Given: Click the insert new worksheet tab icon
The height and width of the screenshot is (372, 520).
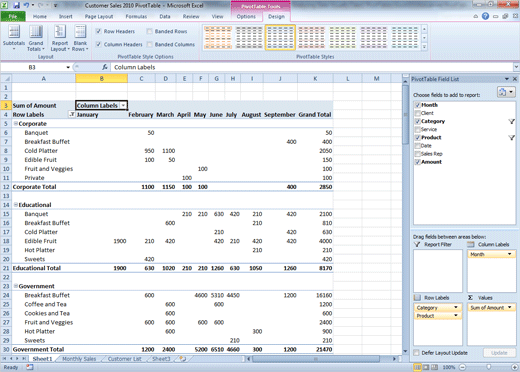Looking at the screenshot, I should coord(182,359).
